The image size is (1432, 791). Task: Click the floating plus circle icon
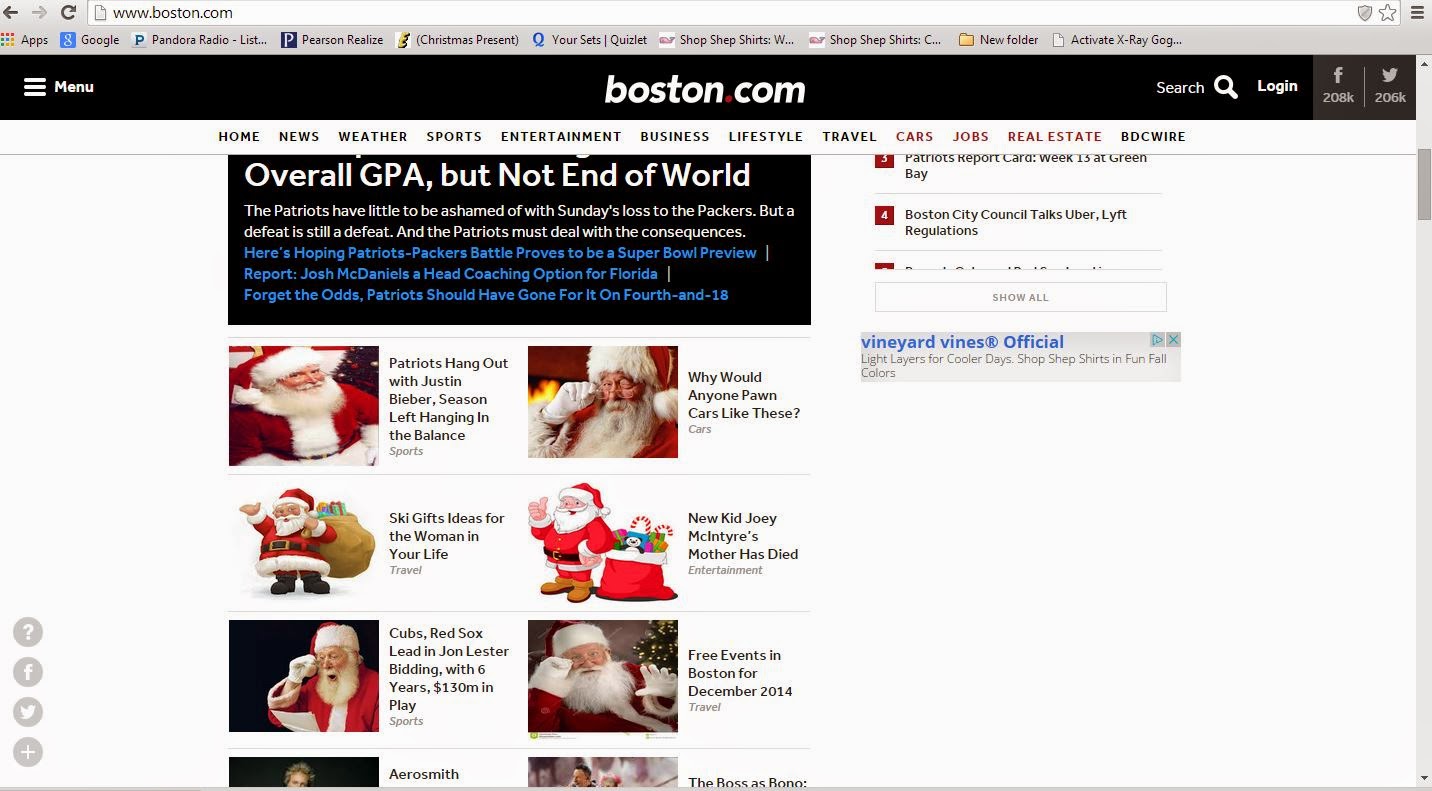[x=28, y=752]
